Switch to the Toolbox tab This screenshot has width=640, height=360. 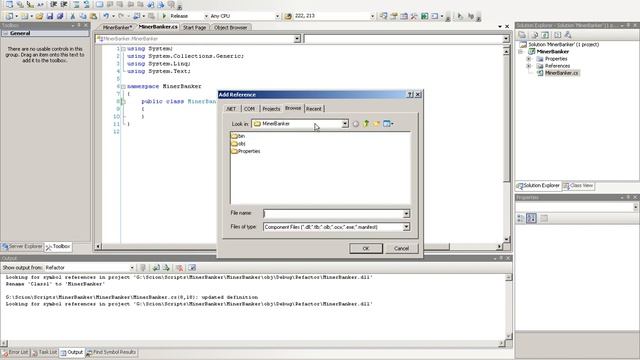(58, 247)
